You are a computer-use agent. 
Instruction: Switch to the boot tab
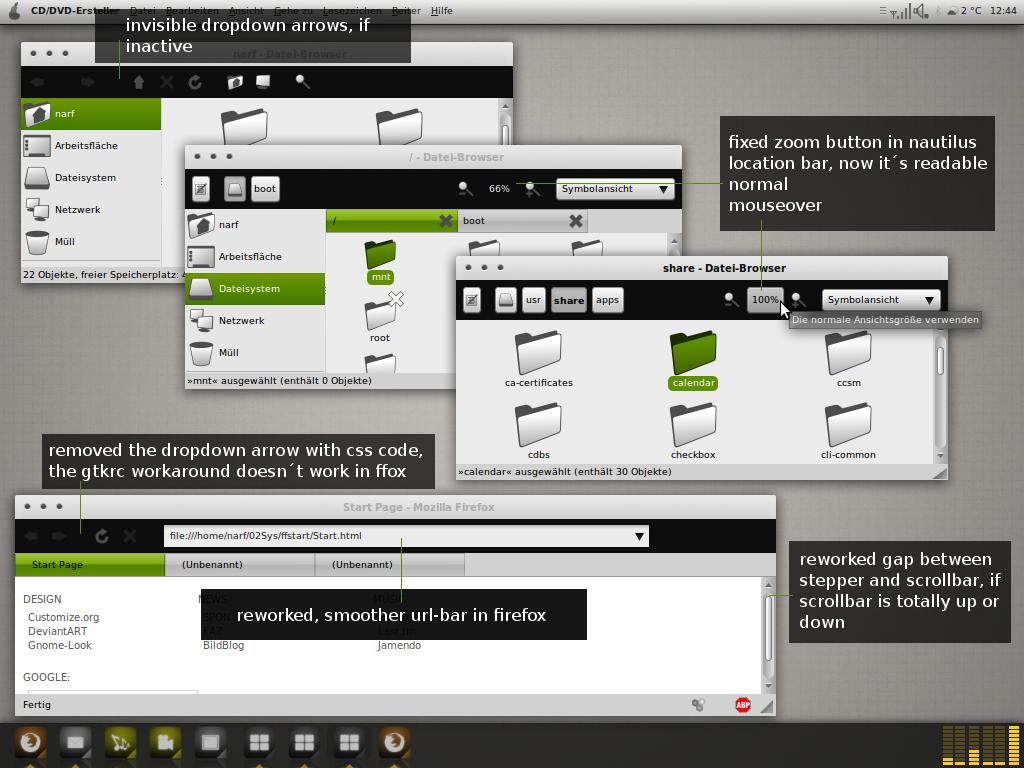(x=522, y=221)
